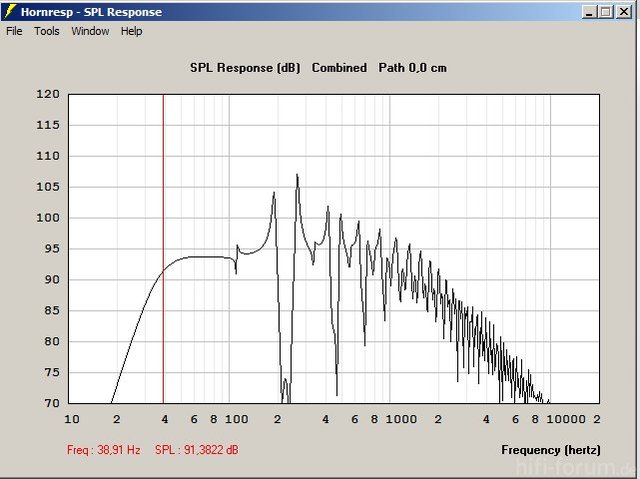Click the red frequency marker line

point(163,249)
